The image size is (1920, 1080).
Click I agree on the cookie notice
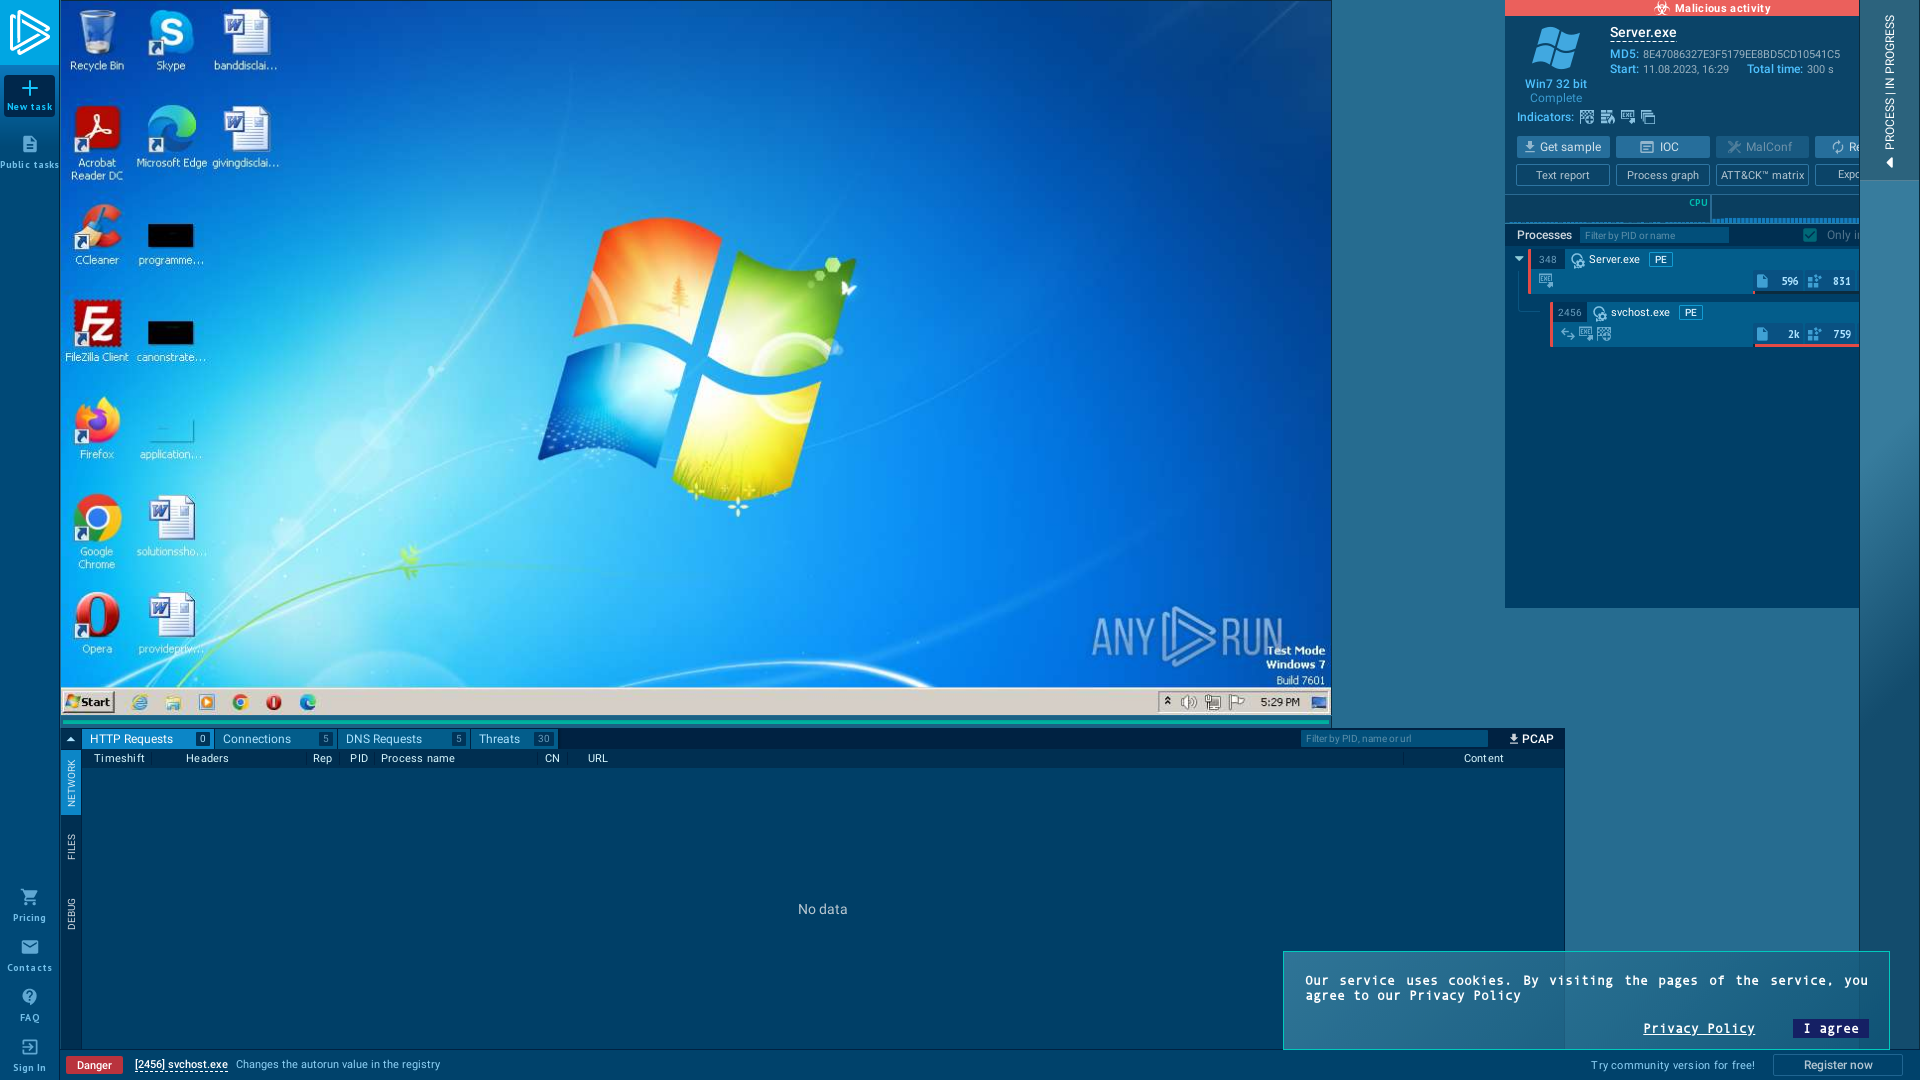1831,1028
